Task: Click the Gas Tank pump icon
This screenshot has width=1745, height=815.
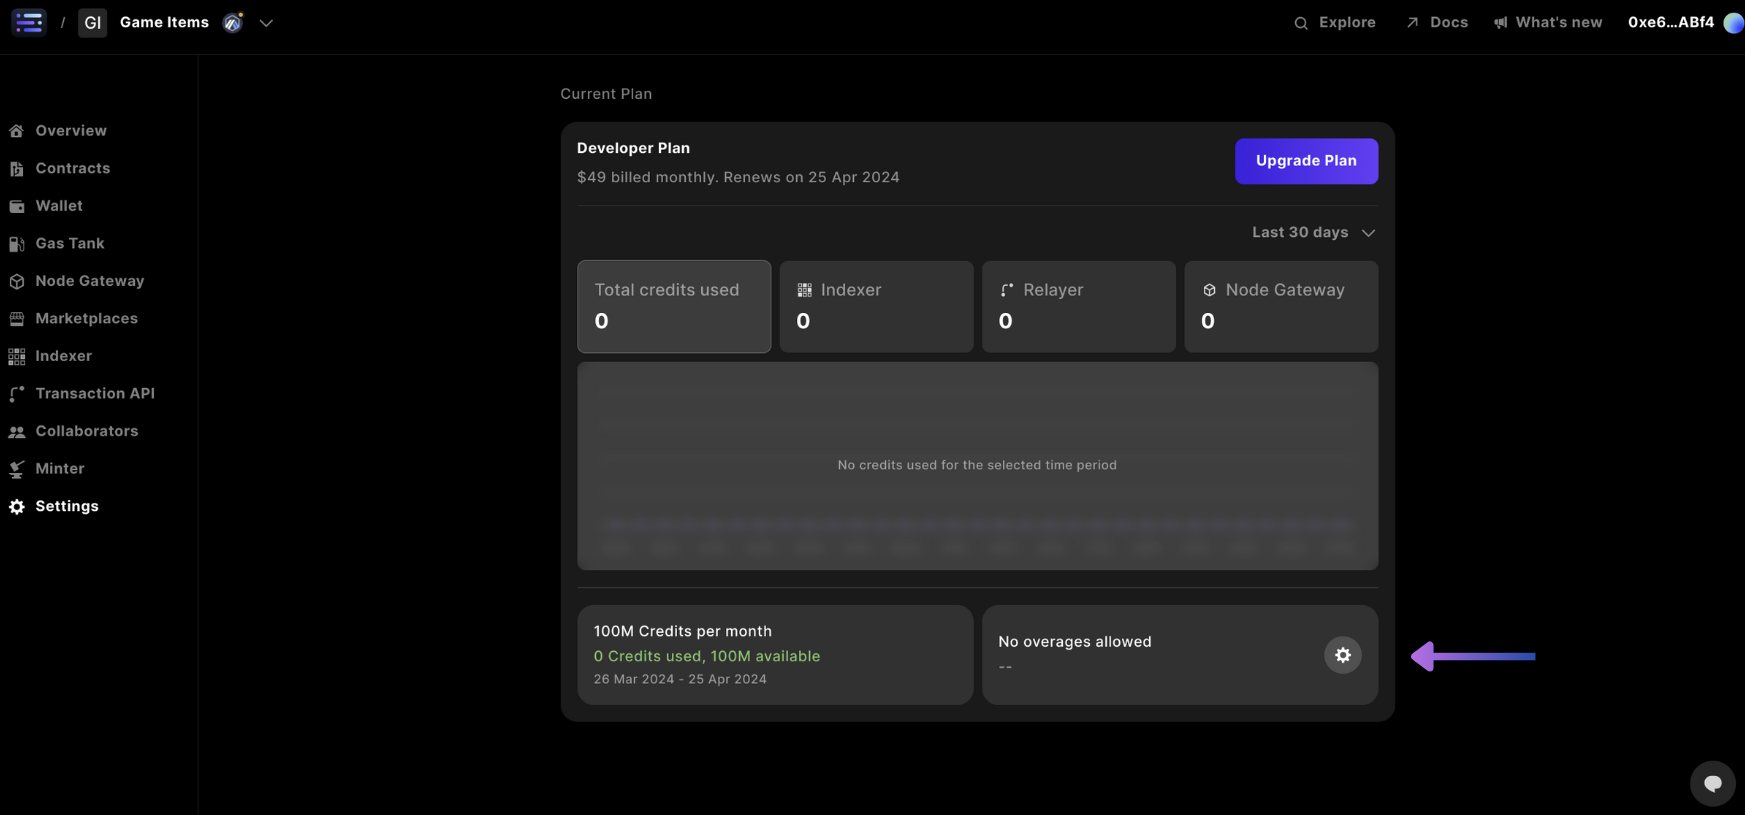Action: click(17, 244)
